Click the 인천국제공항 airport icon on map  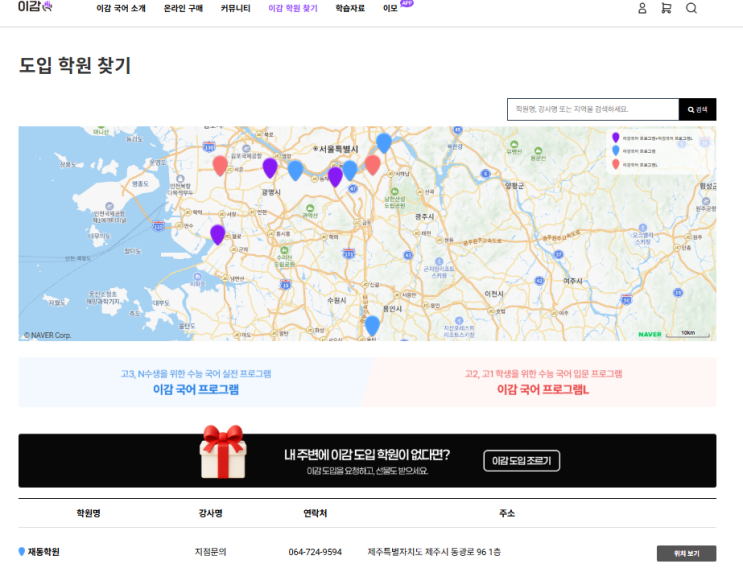pyautogui.click(x=109, y=206)
